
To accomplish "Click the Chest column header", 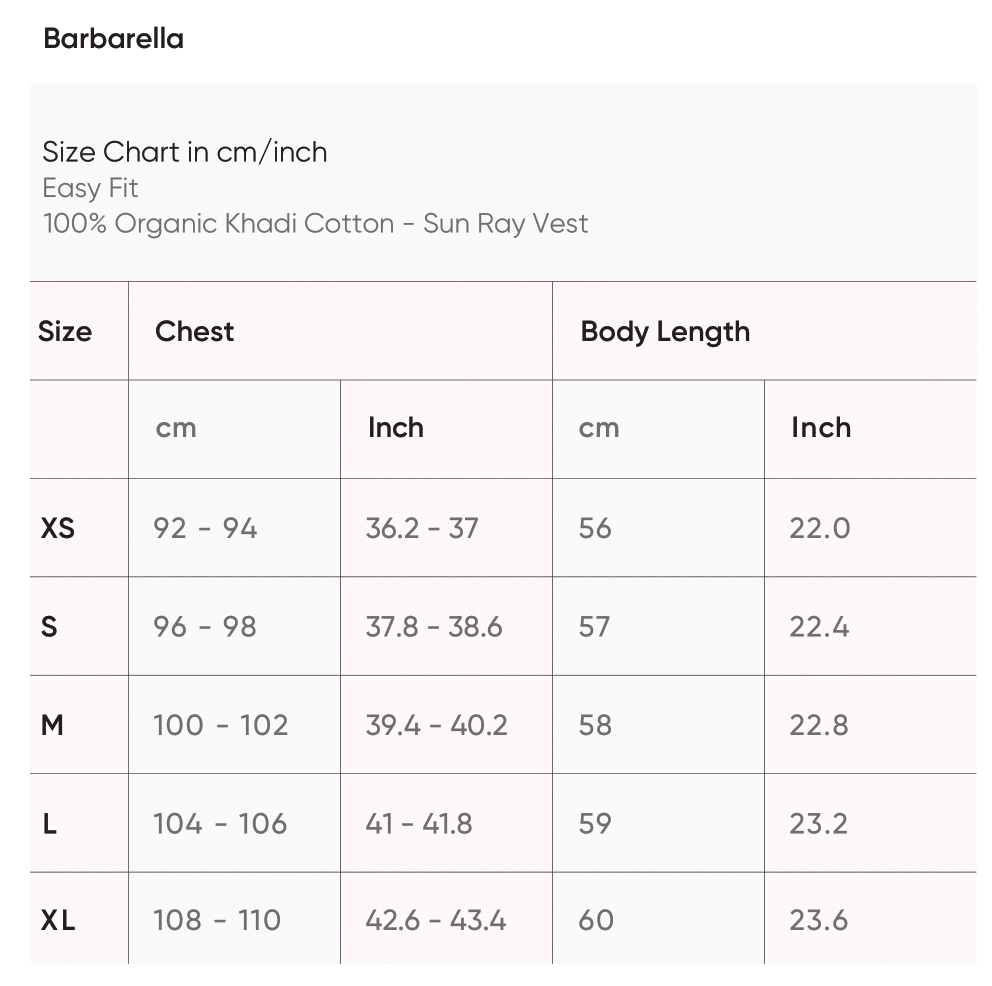I will (x=195, y=331).
